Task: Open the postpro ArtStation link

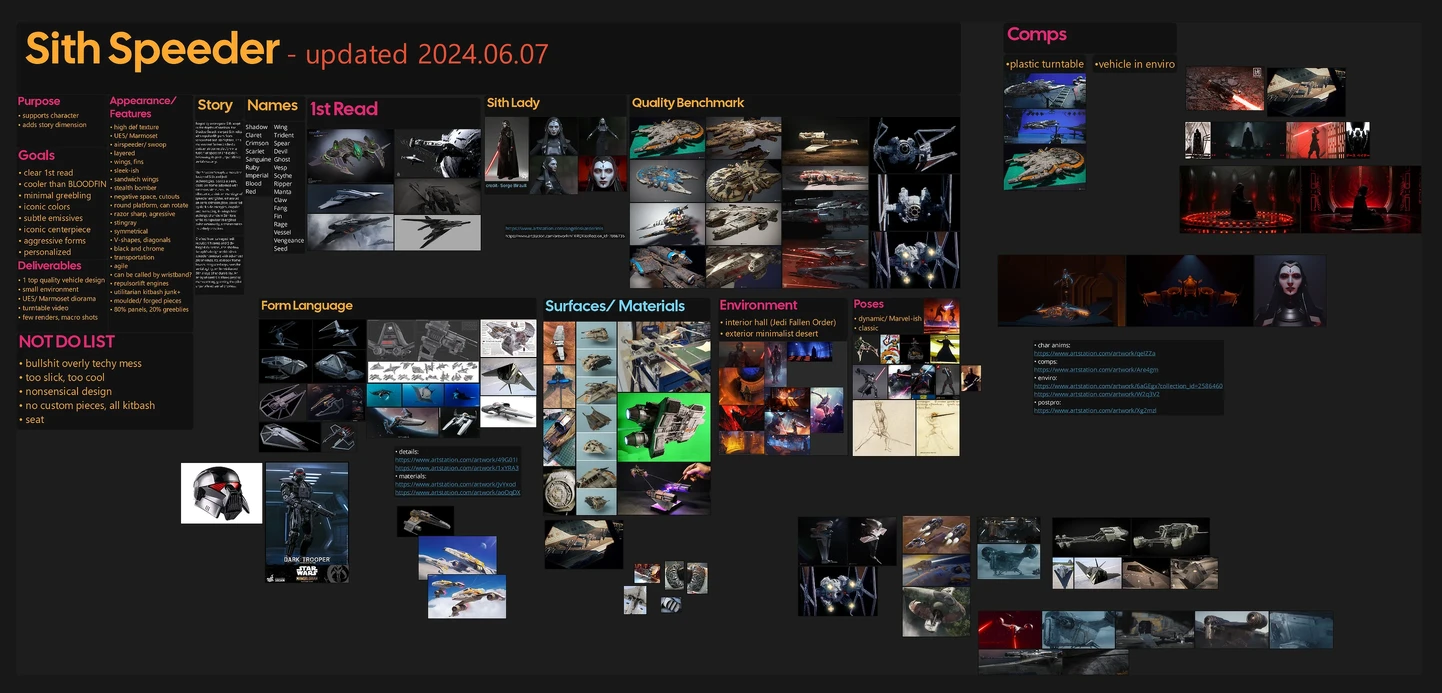Action: click(x=1095, y=410)
